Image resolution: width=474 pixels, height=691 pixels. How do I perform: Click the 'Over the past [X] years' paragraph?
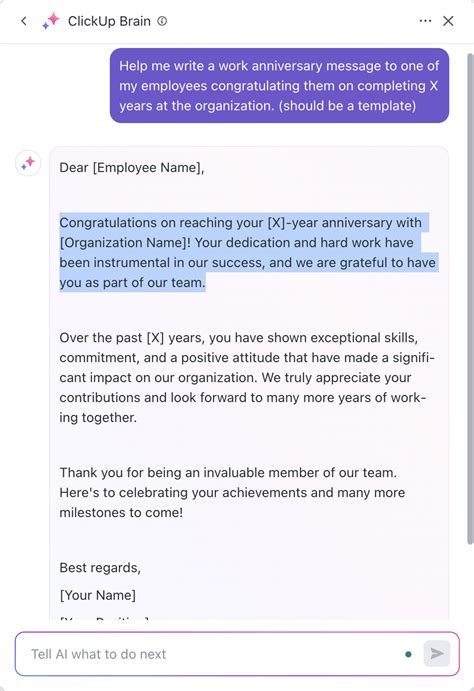point(247,378)
